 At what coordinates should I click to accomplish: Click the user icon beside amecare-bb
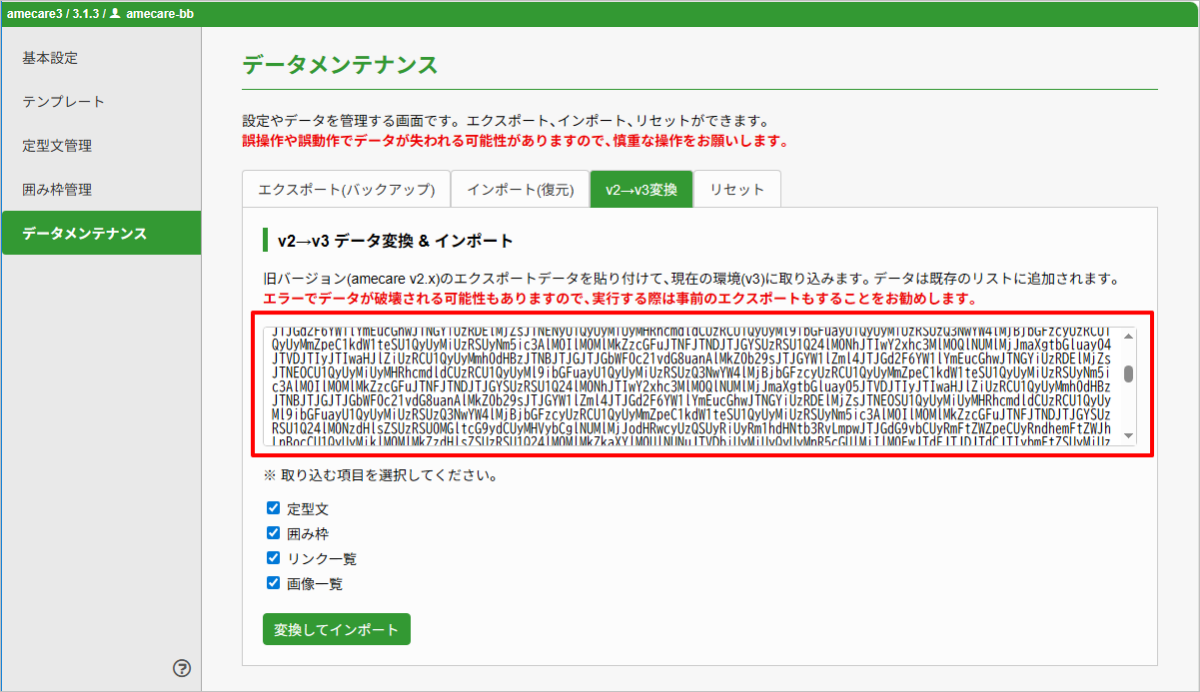115,13
